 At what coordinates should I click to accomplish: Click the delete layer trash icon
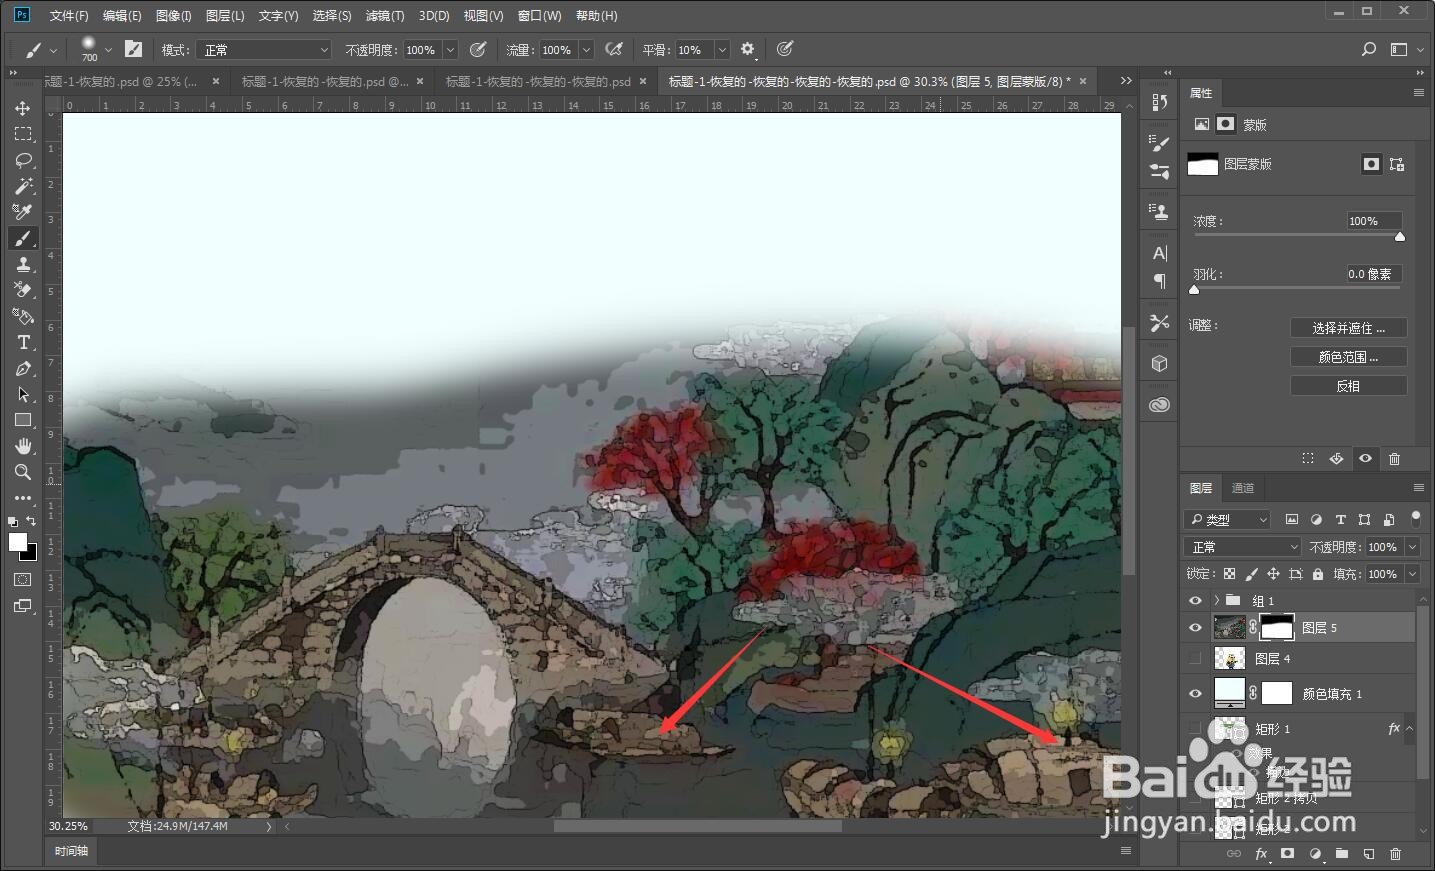pos(1396,854)
